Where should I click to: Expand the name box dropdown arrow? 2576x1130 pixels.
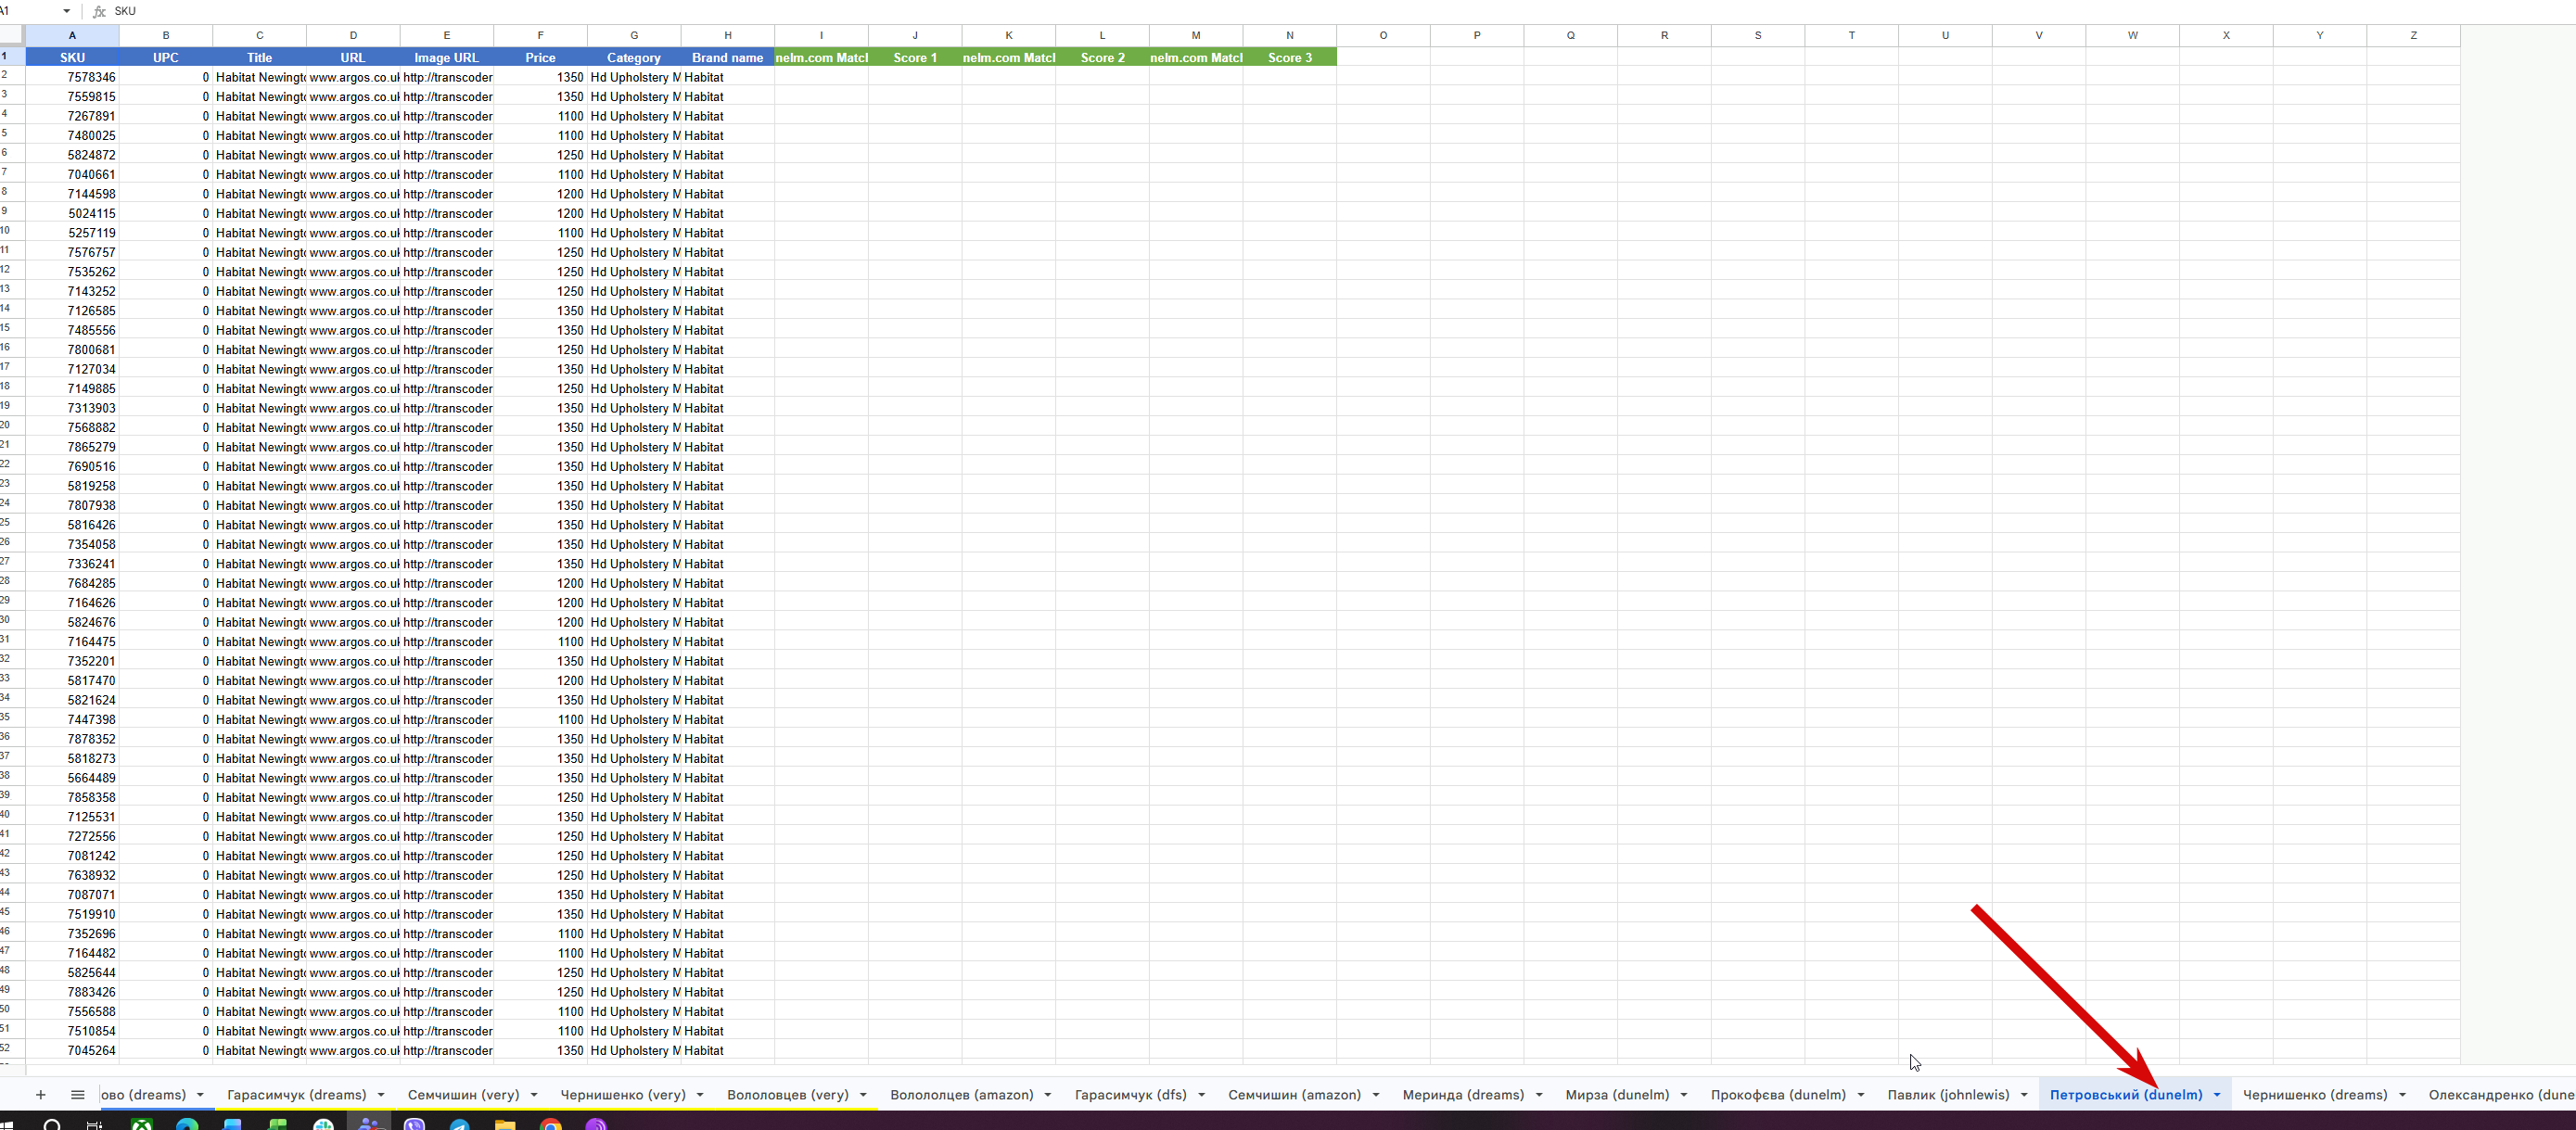(x=67, y=11)
